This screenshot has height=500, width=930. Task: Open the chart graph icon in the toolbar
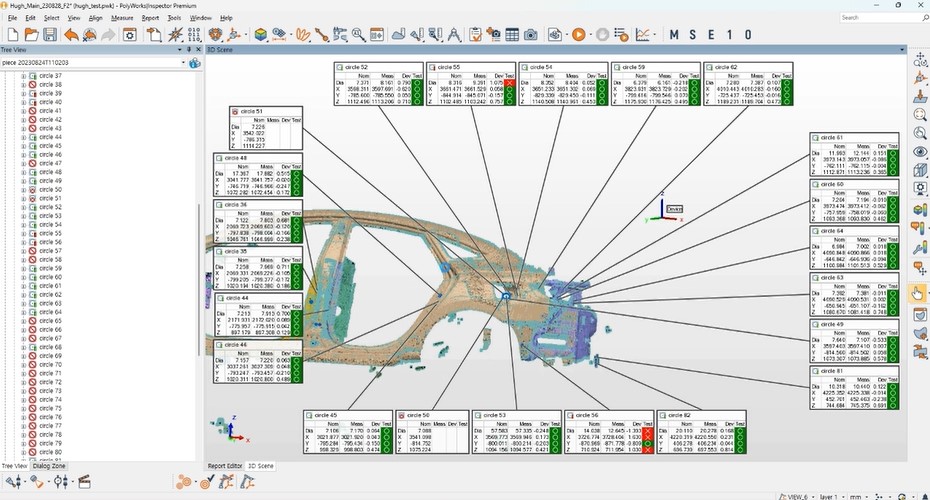[x=642, y=35]
